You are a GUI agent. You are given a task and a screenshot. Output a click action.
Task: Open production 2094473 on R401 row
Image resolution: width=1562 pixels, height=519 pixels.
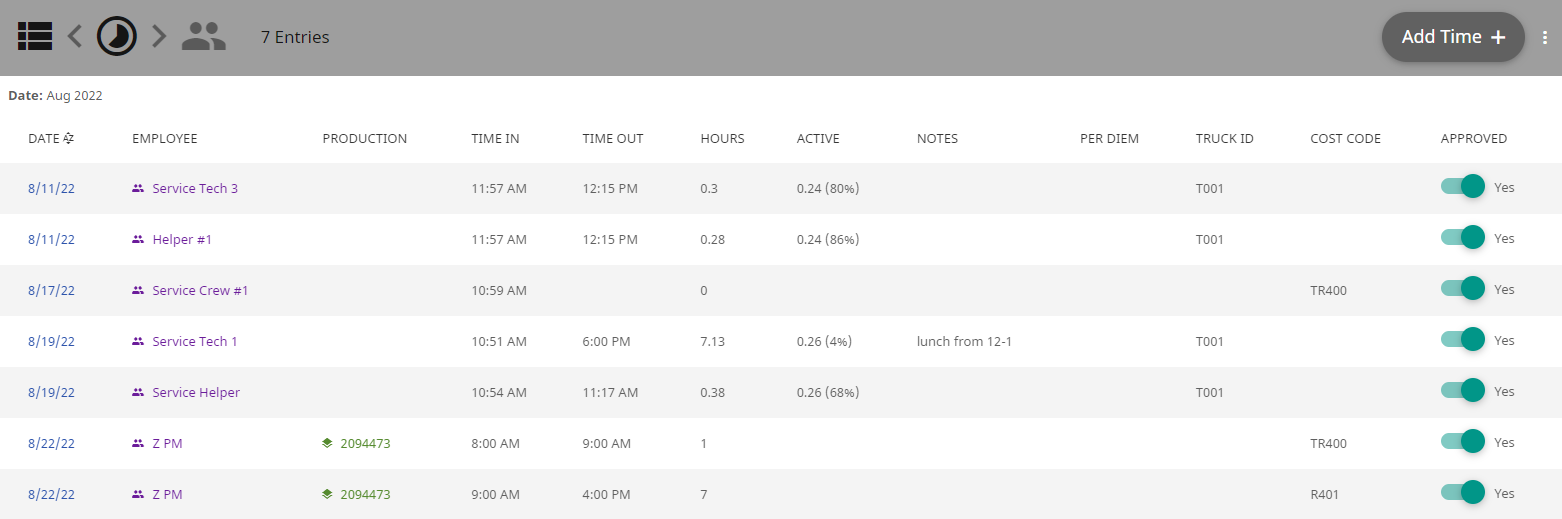coord(365,494)
